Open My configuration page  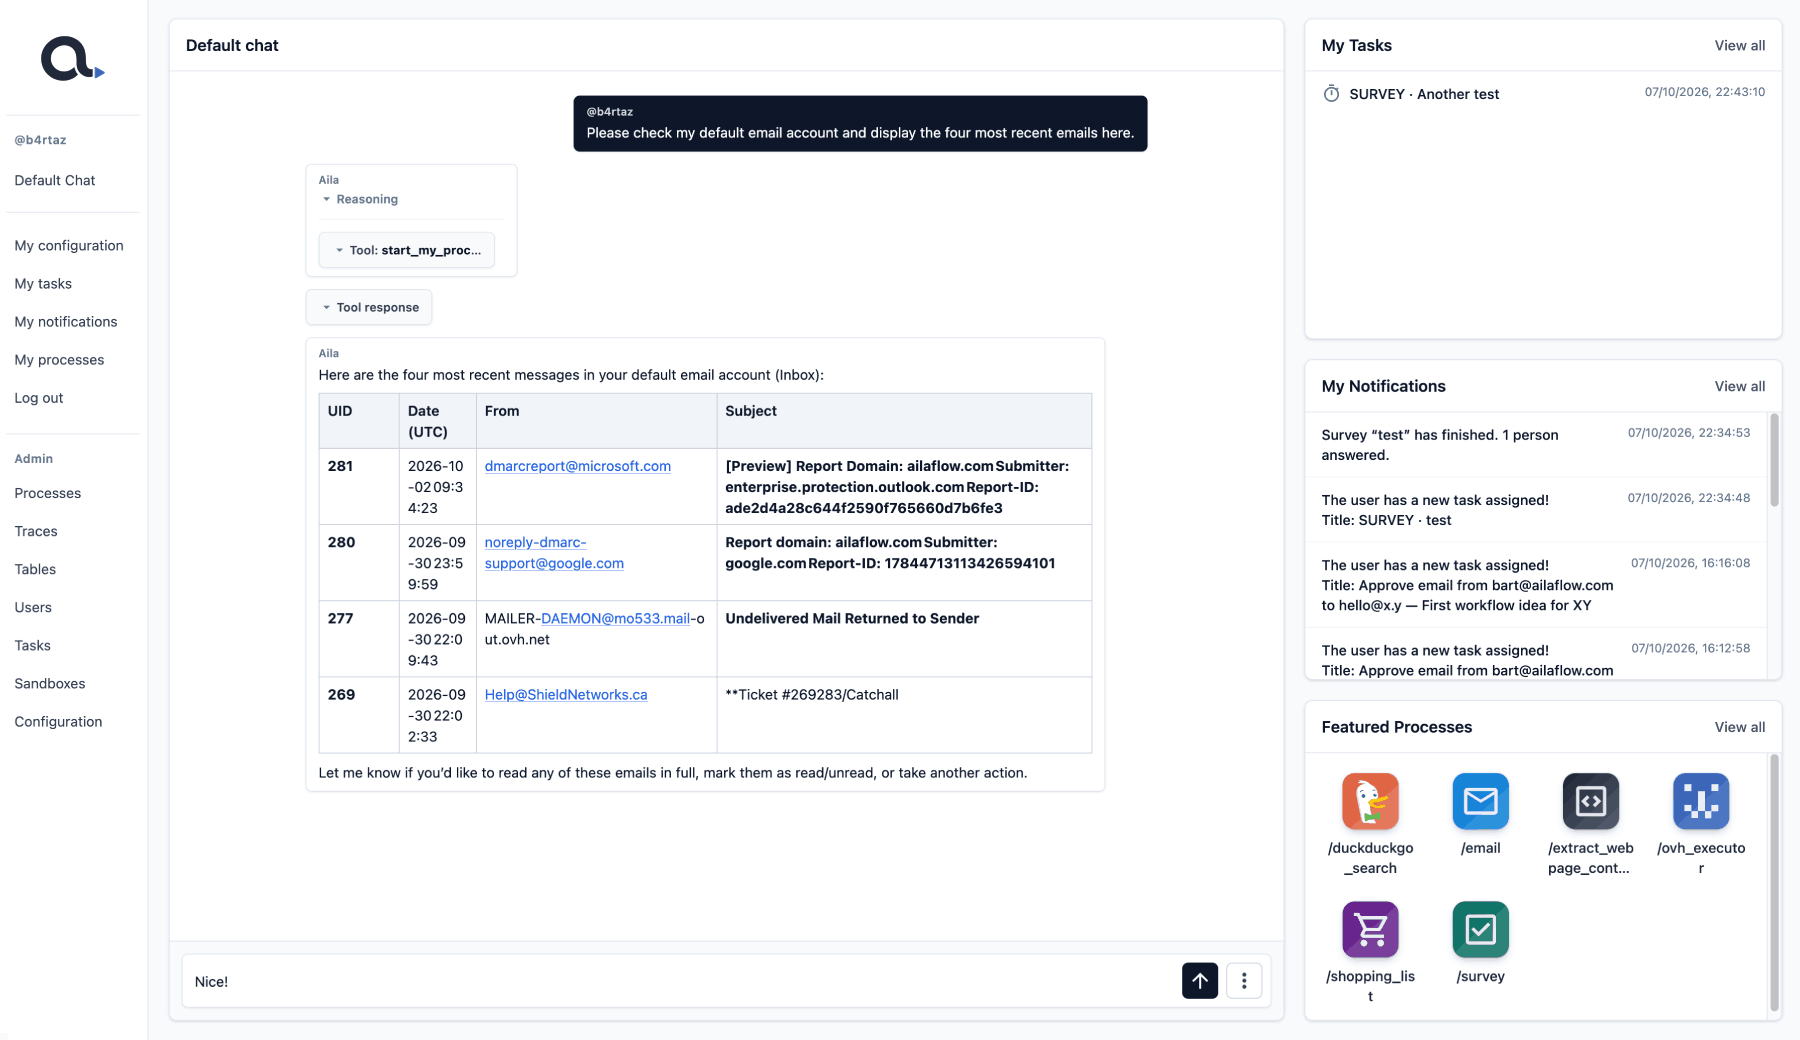pyautogui.click(x=69, y=245)
